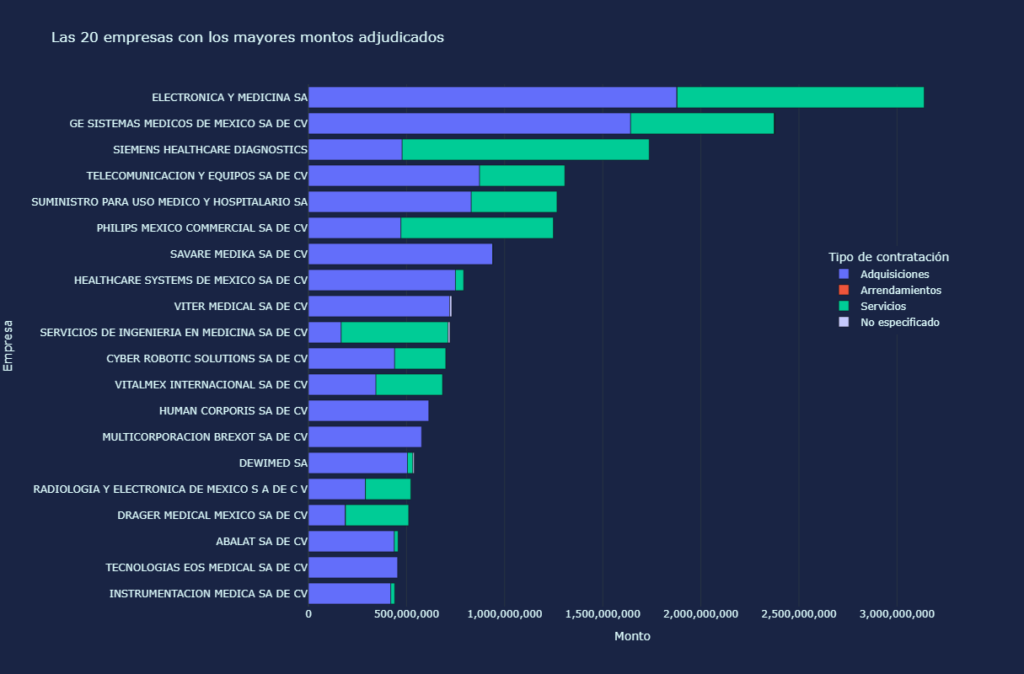Image resolution: width=1024 pixels, height=674 pixels.
Task: Click the VITER MEDICAL bar
Action: tap(379, 306)
